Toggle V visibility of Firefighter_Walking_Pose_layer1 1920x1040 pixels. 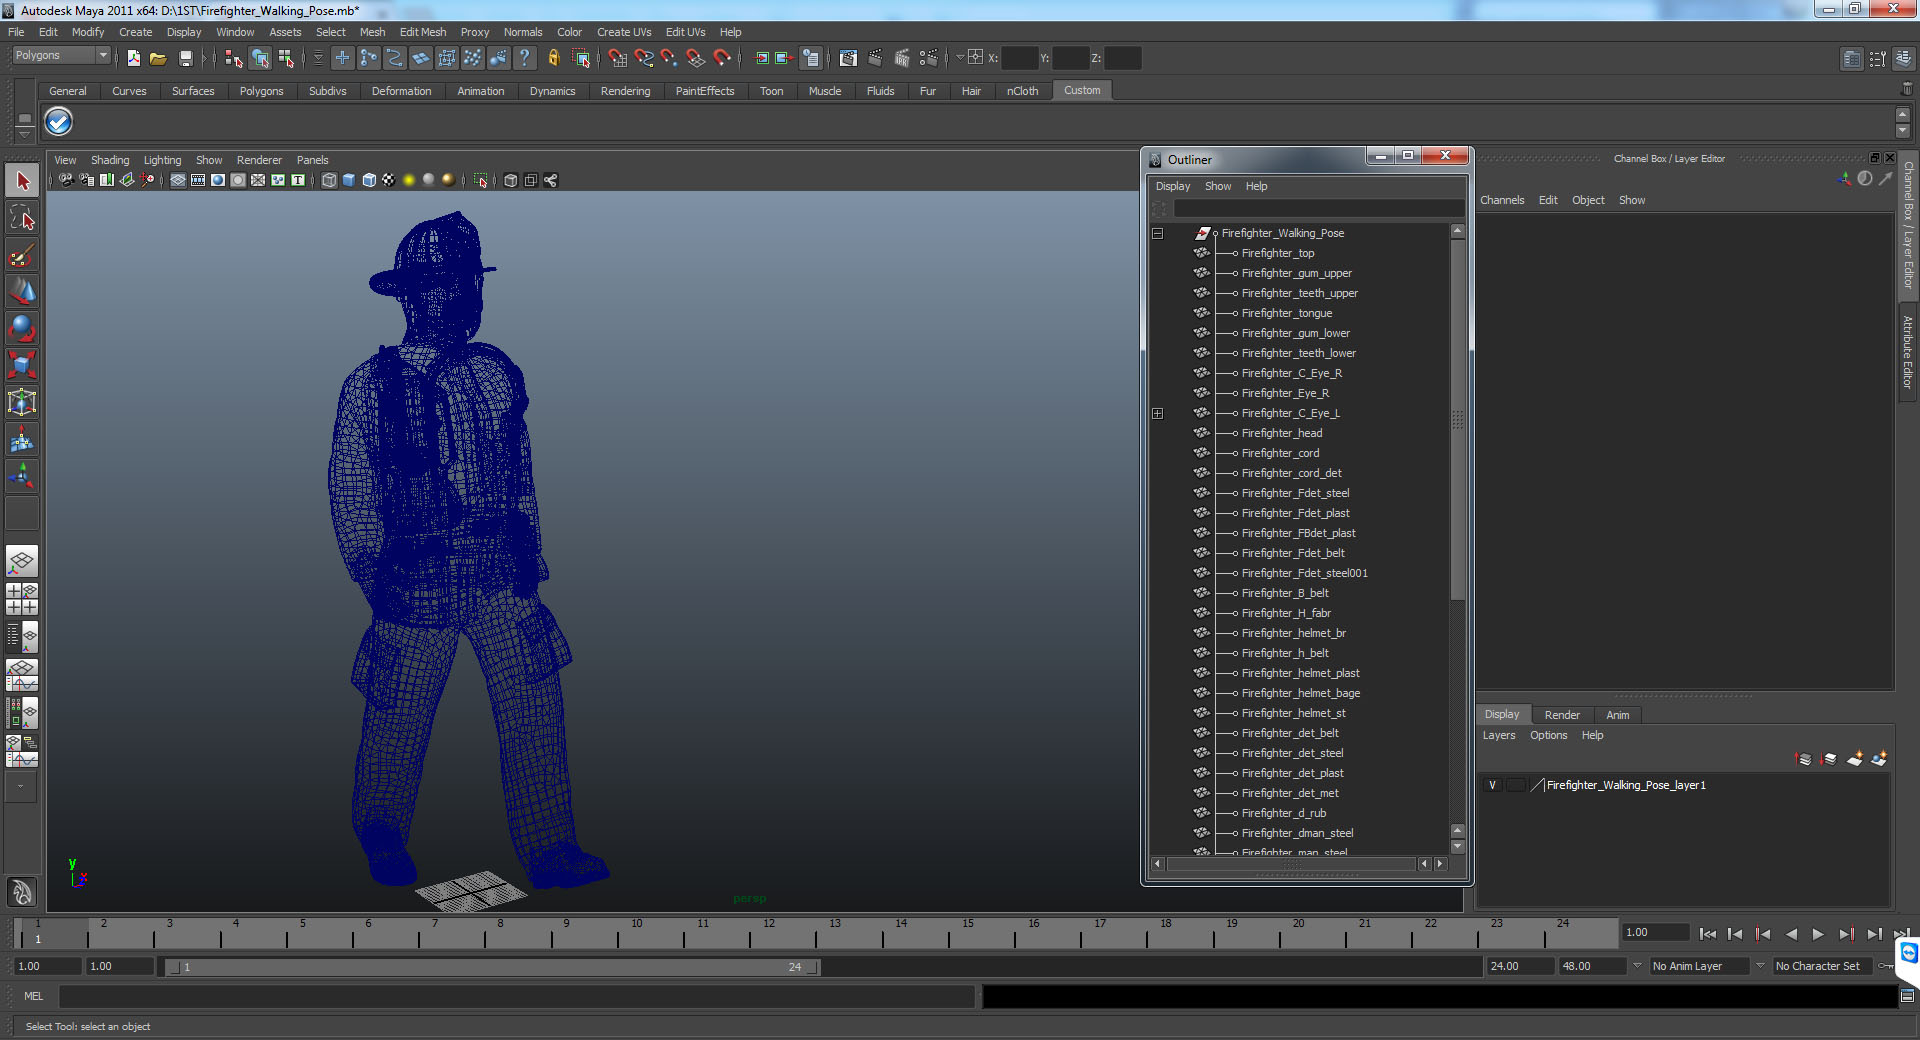pos(1492,785)
